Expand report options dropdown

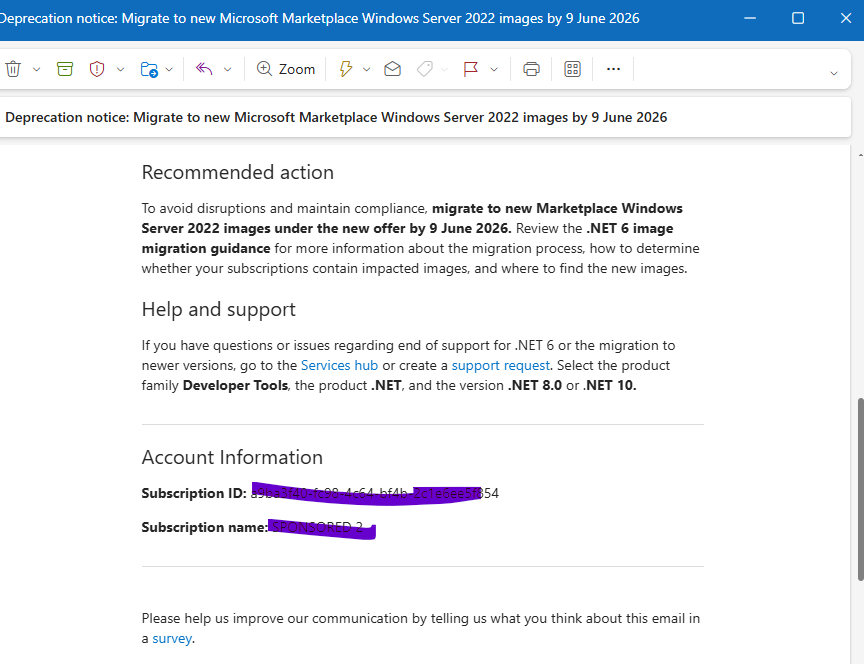[120, 69]
